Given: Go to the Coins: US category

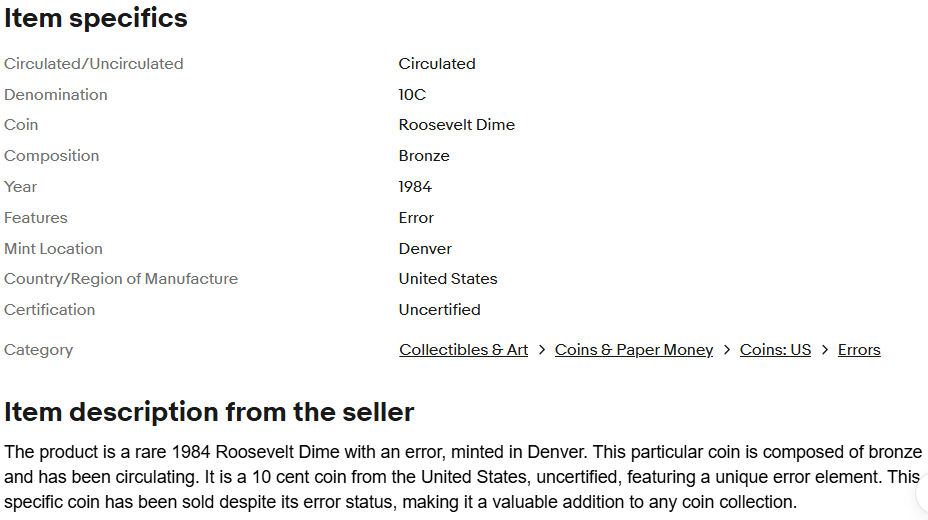Looking at the screenshot, I should pos(775,350).
